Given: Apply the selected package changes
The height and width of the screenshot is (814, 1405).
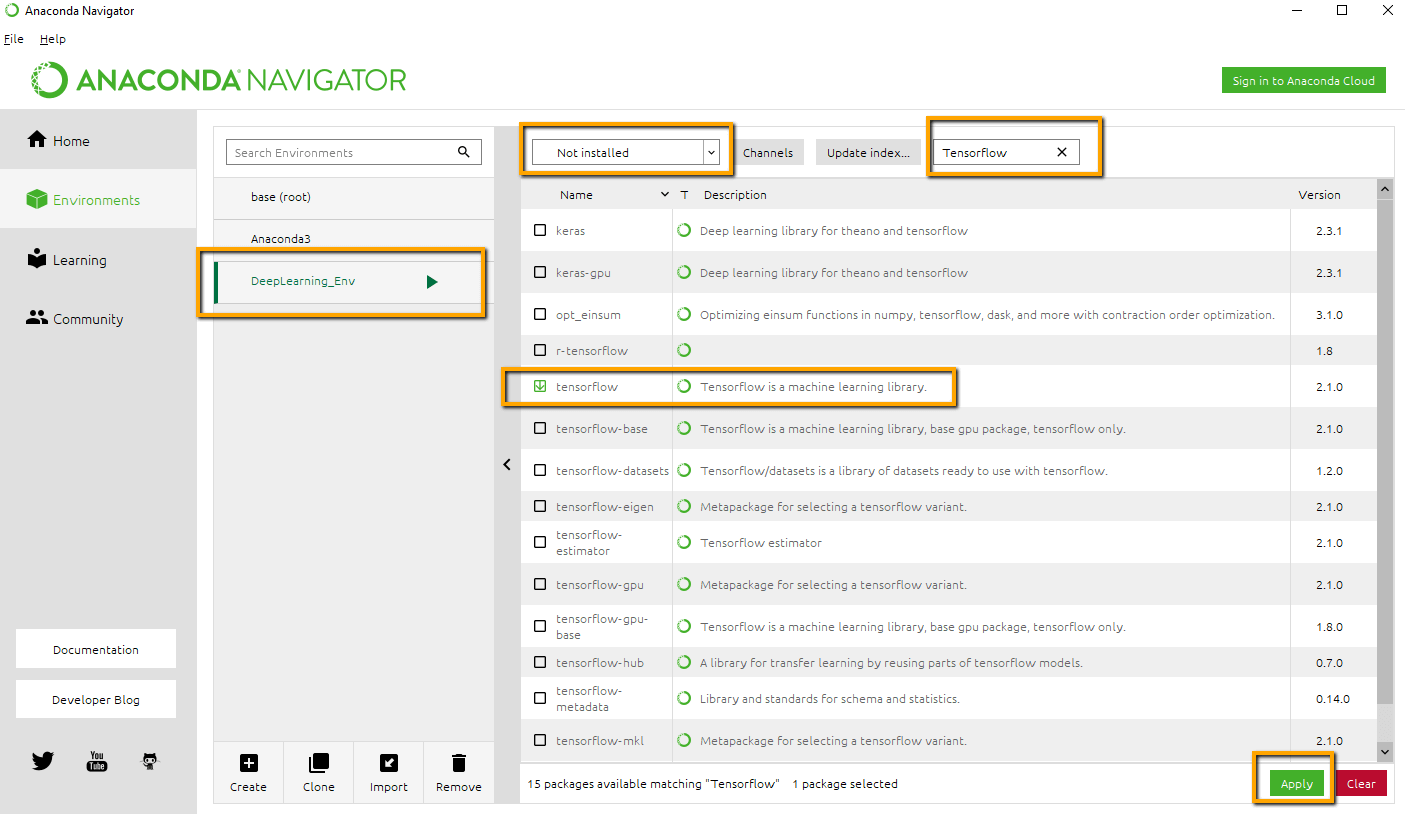Looking at the screenshot, I should pyautogui.click(x=1297, y=784).
